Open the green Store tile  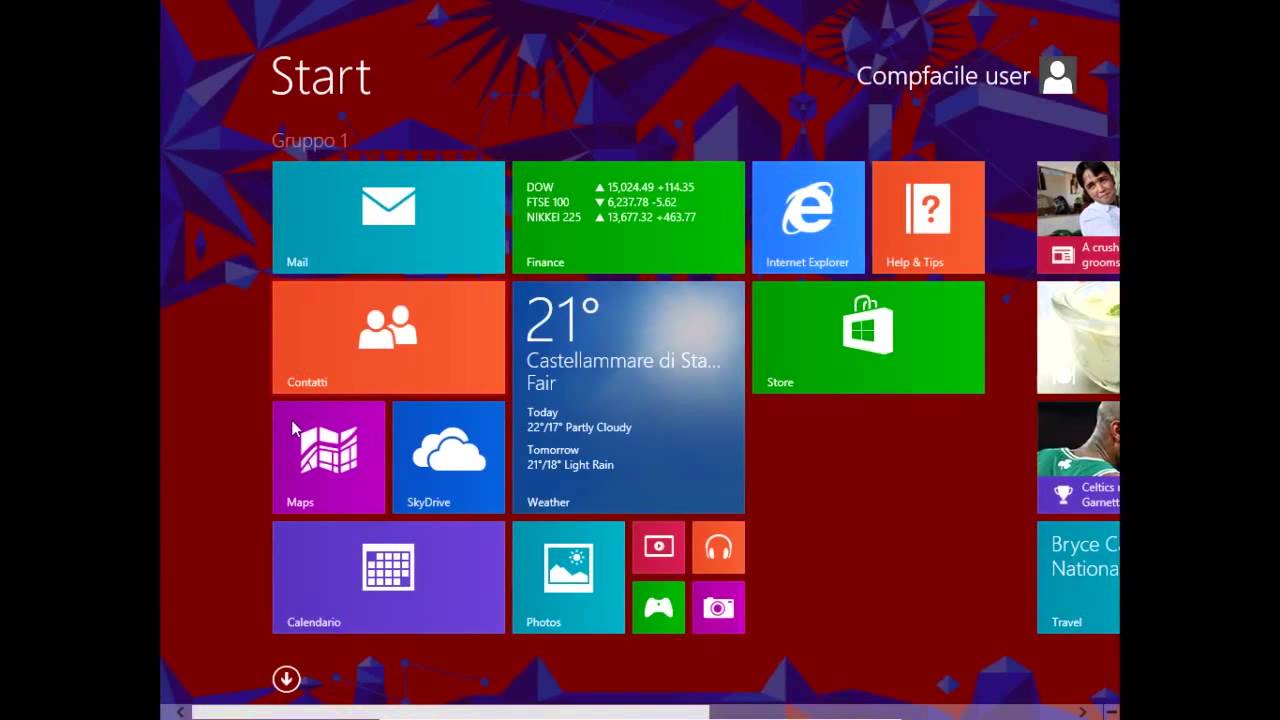point(868,337)
